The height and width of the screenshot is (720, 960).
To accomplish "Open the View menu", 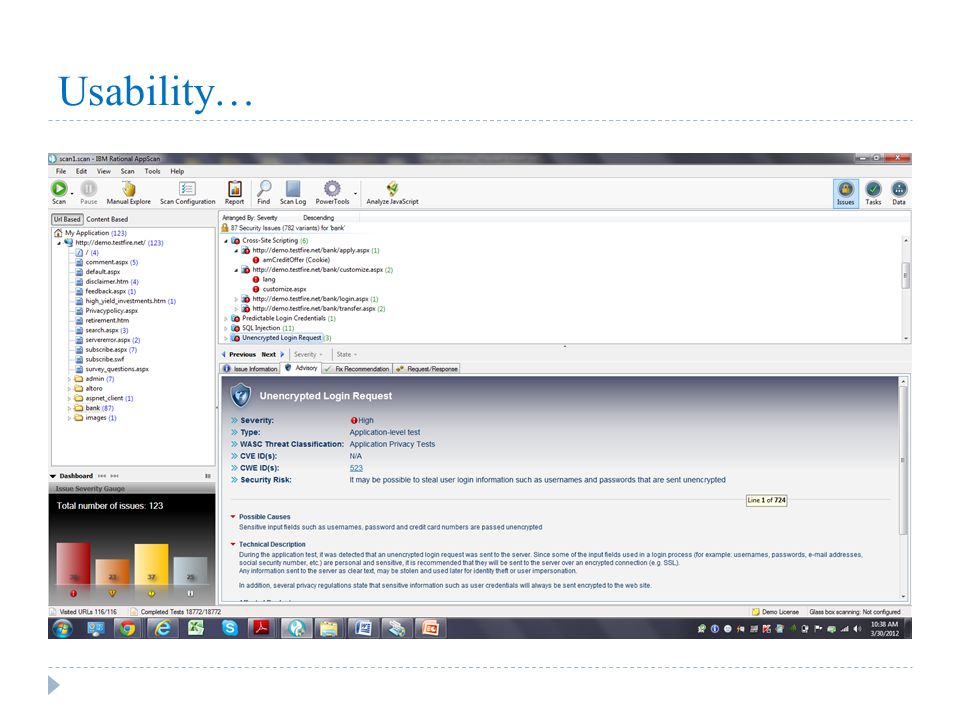I will tap(104, 171).
